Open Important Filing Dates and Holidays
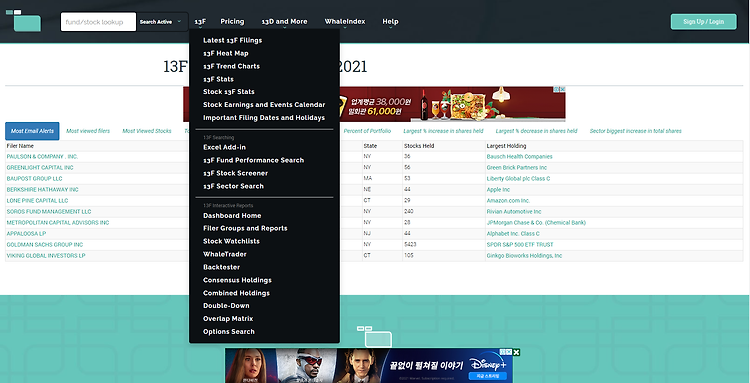Image resolution: width=750 pixels, height=383 pixels. coord(264,117)
